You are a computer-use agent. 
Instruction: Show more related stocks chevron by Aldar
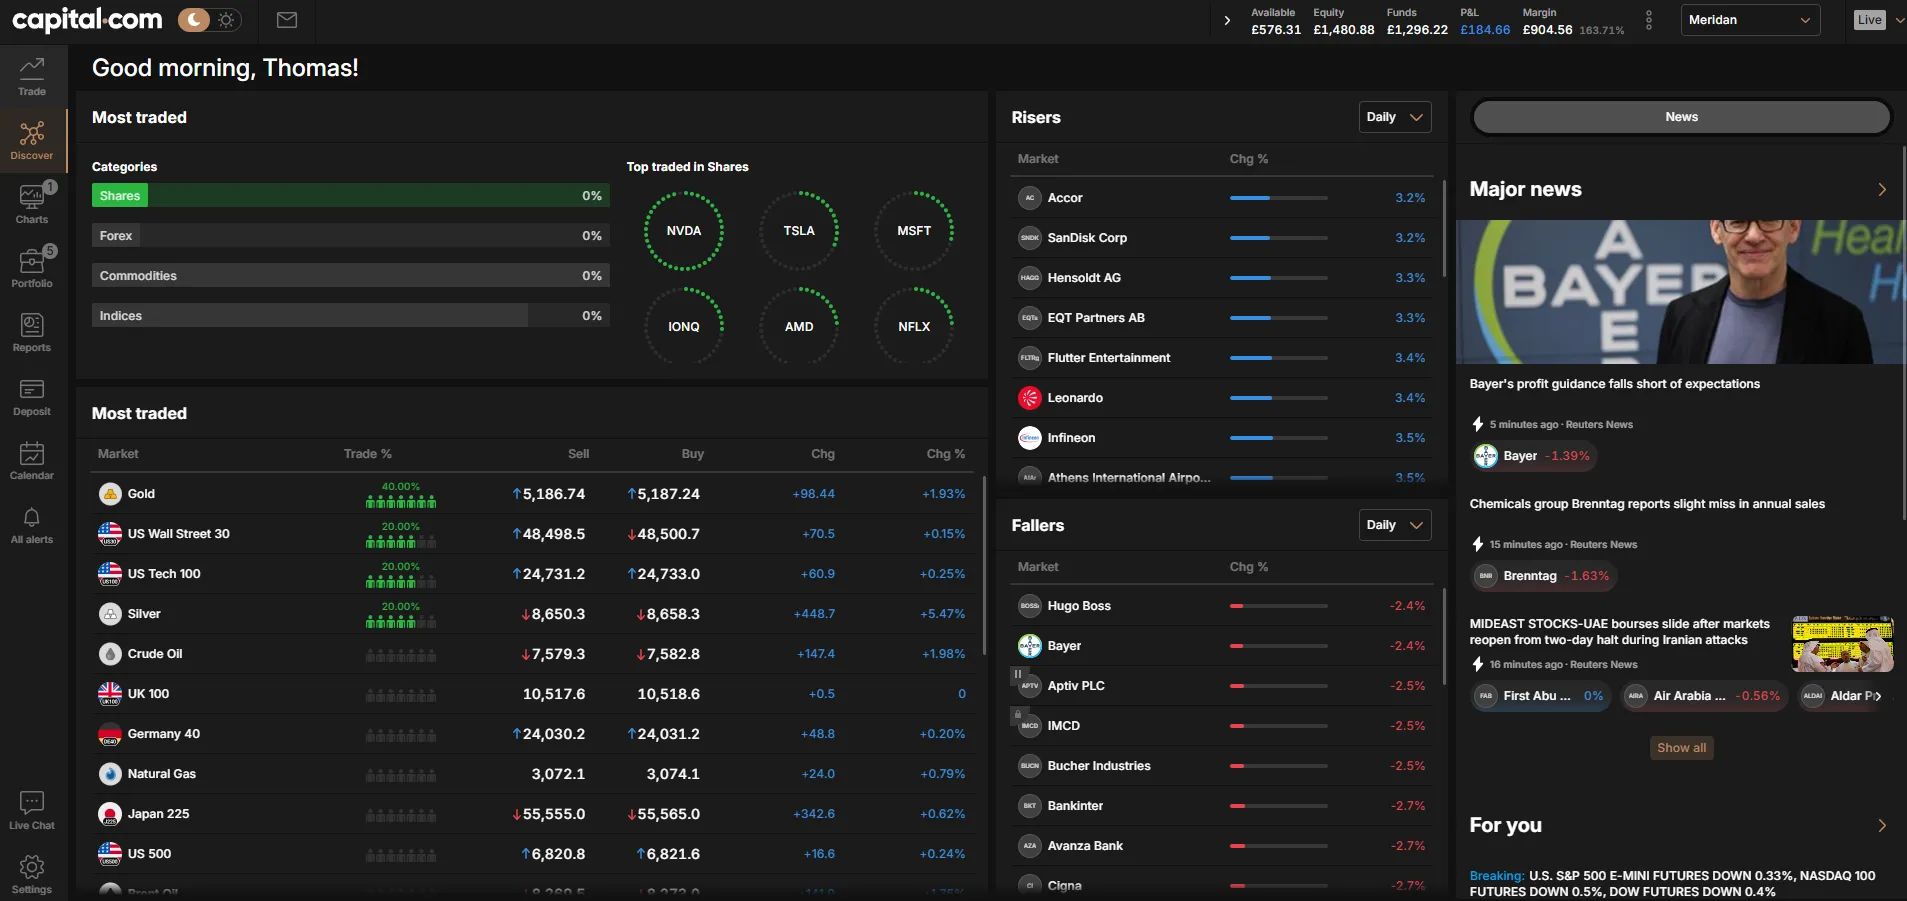[1877, 696]
